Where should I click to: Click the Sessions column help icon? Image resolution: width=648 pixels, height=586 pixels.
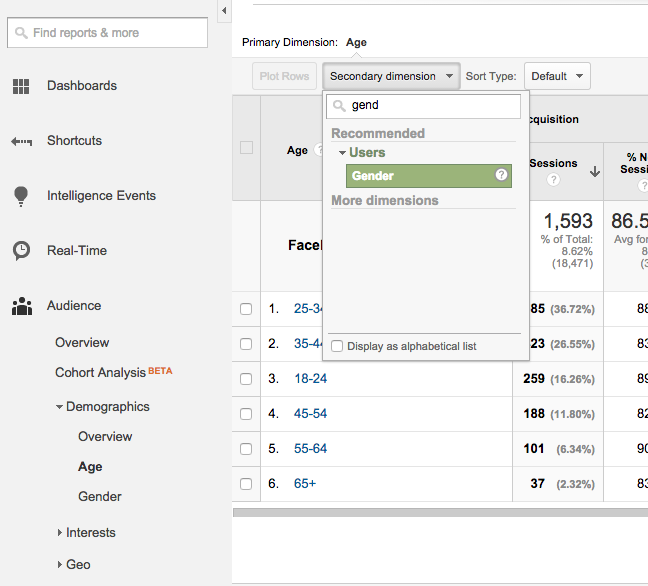tap(553, 180)
